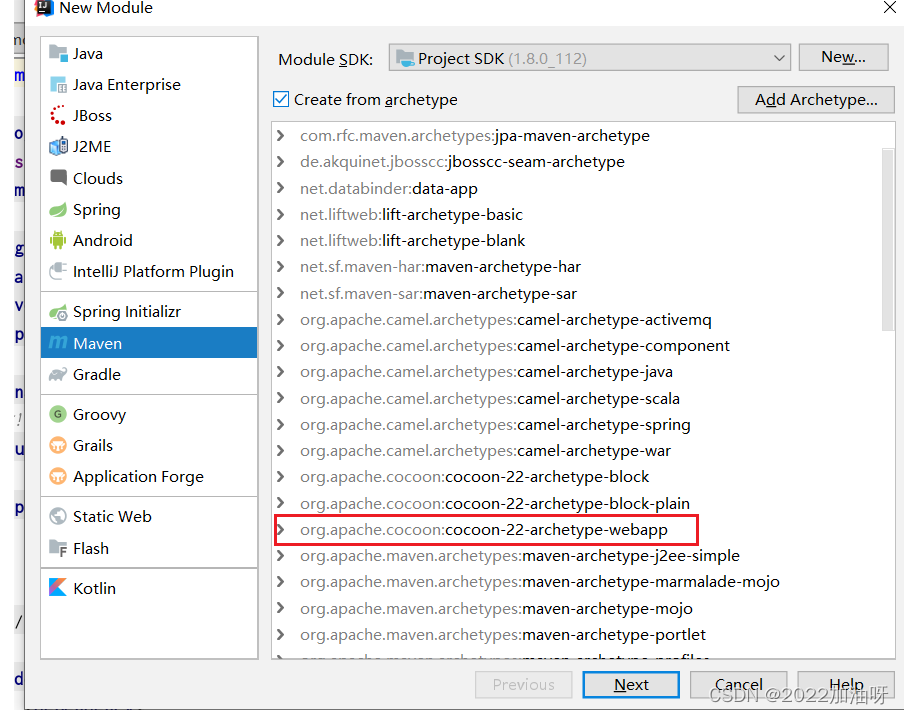Expand camel-archetype-activemq node
The height and width of the screenshot is (714, 904).
[x=281, y=320]
